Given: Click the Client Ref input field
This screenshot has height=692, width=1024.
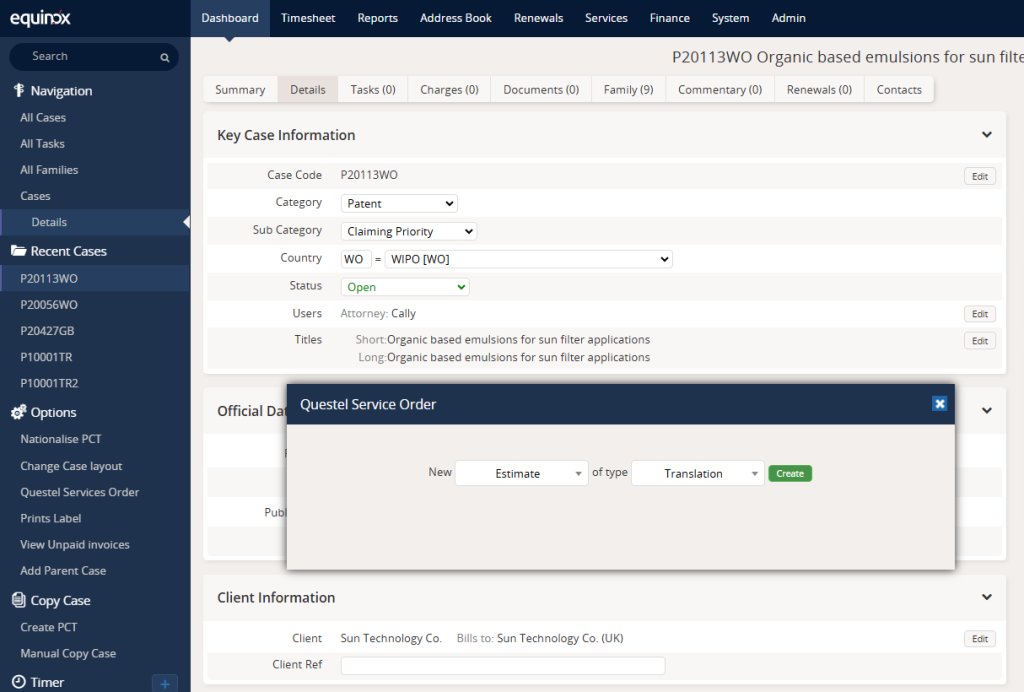Looking at the screenshot, I should click(x=502, y=665).
